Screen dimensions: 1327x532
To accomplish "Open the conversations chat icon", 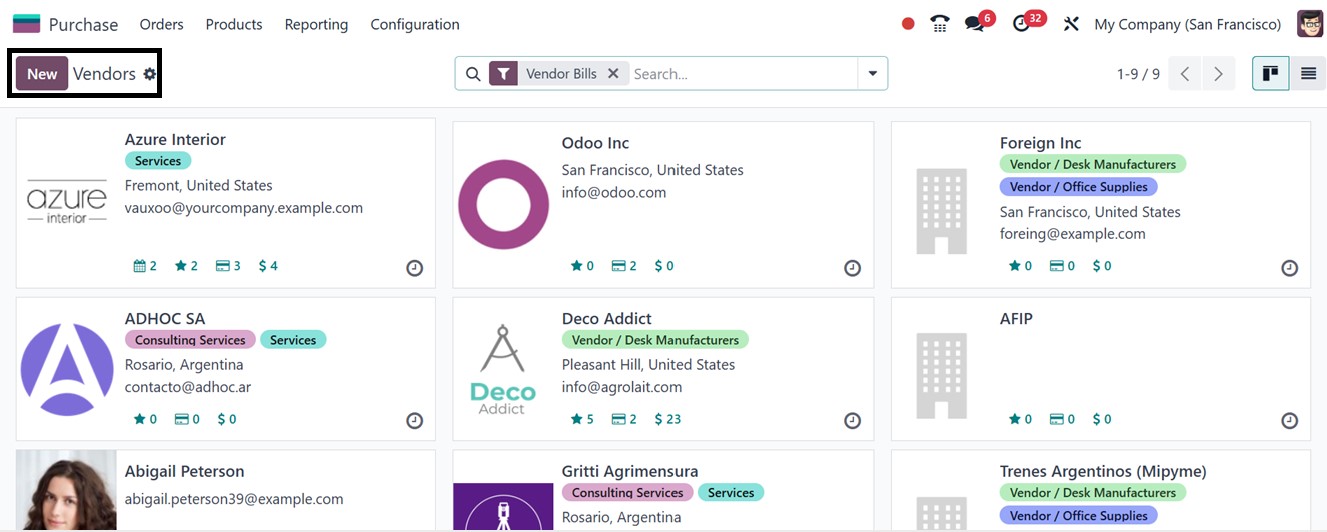I will [x=974, y=24].
